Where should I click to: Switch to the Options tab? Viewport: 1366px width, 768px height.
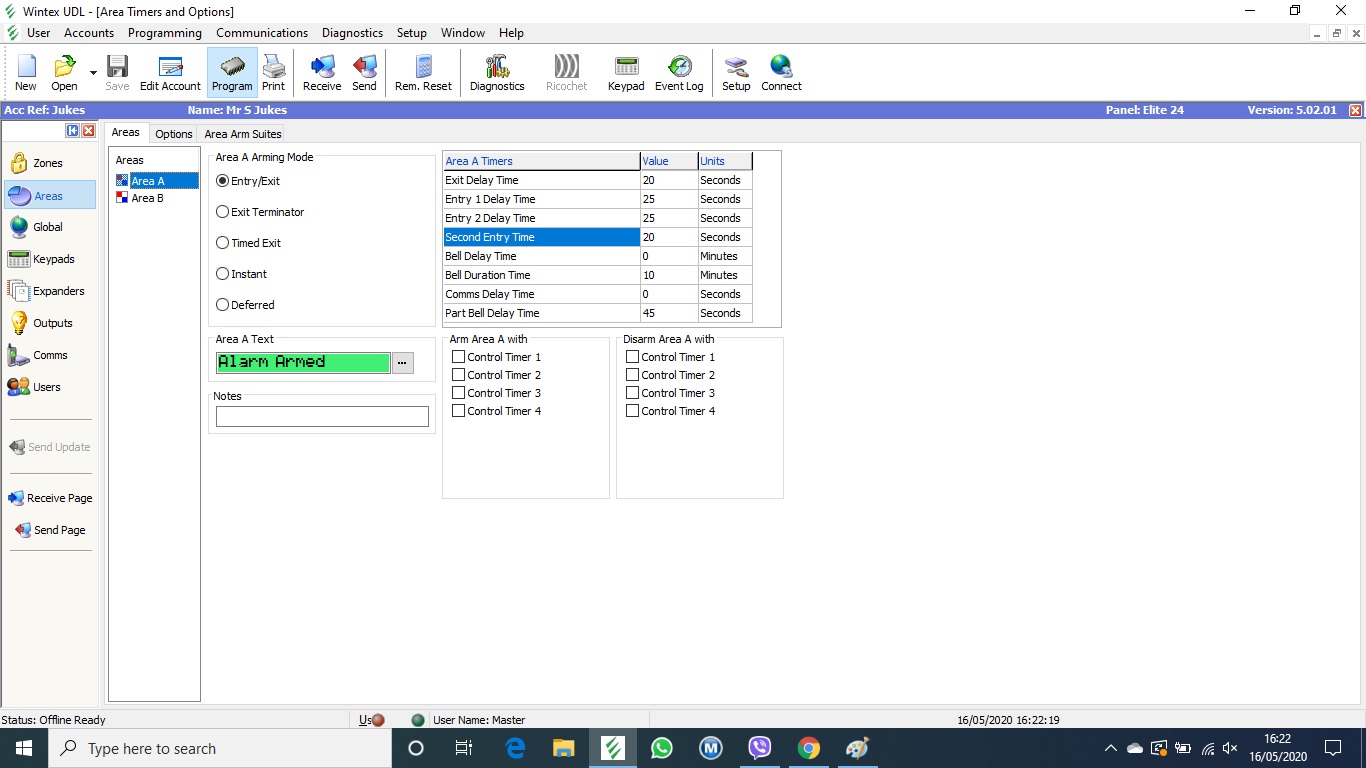pyautogui.click(x=174, y=134)
